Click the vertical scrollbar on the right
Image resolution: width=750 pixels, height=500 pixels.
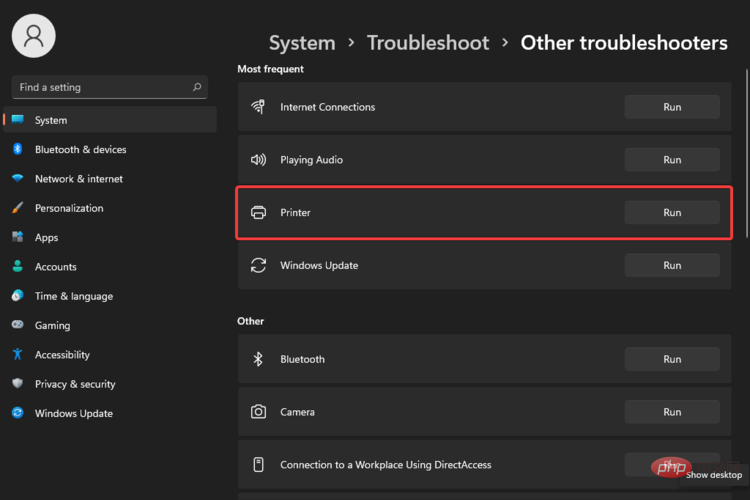(x=745, y=150)
